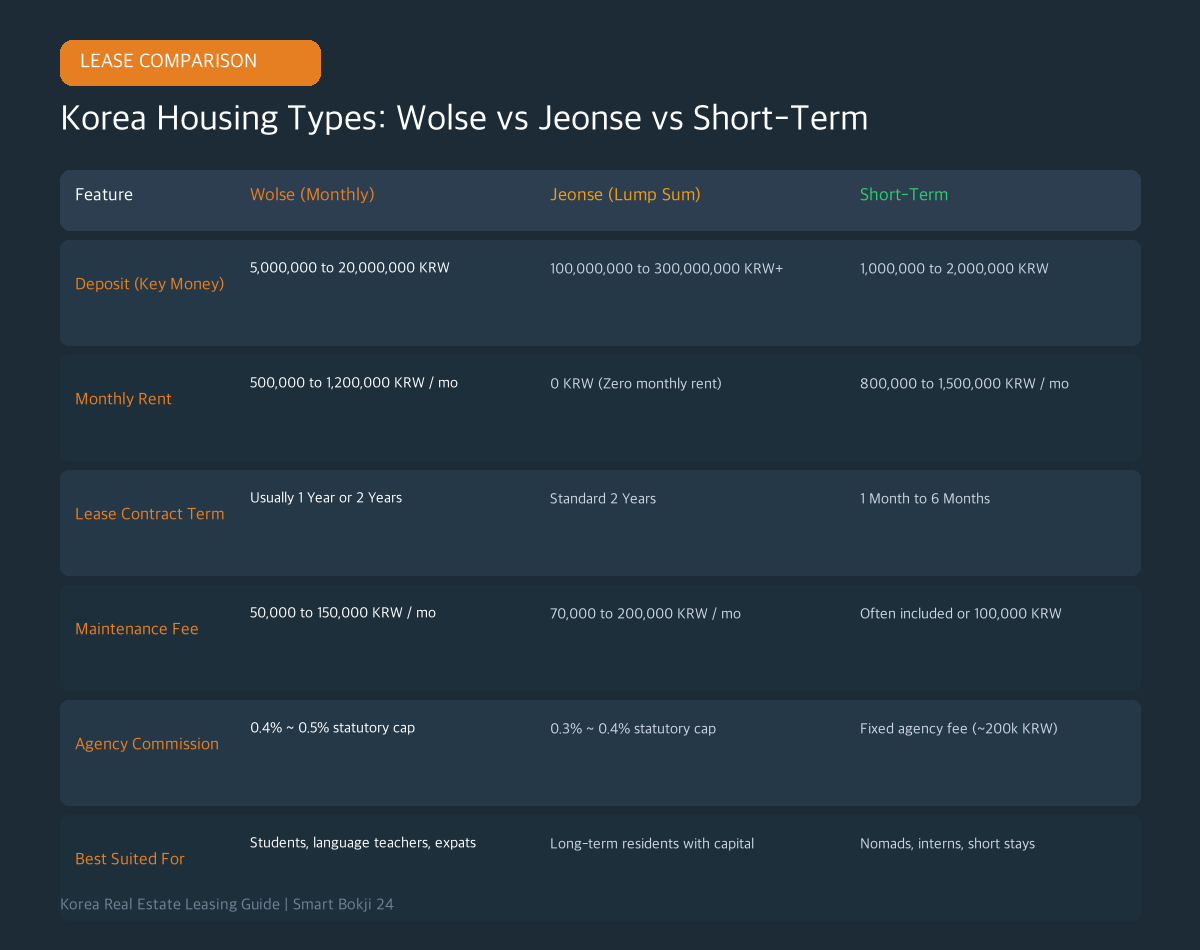Image resolution: width=1200 pixels, height=950 pixels.
Task: Click the LEASE COMPARISON badge
Action: (190, 62)
